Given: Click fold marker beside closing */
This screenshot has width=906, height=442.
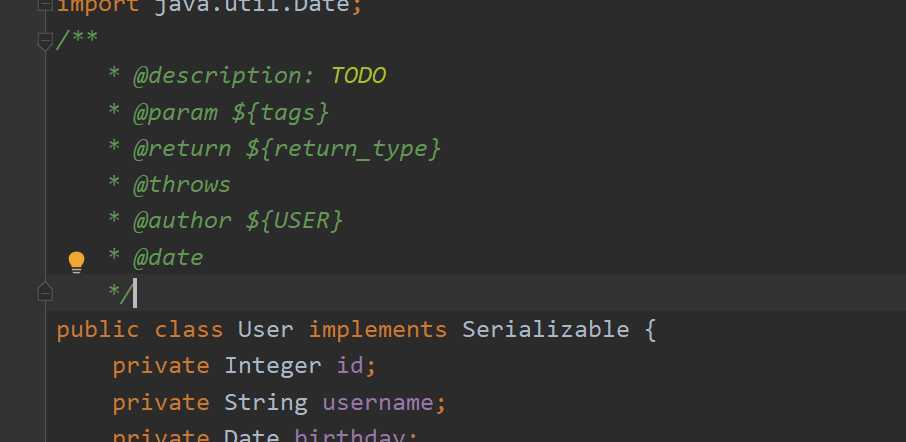Looking at the screenshot, I should (x=44, y=291).
